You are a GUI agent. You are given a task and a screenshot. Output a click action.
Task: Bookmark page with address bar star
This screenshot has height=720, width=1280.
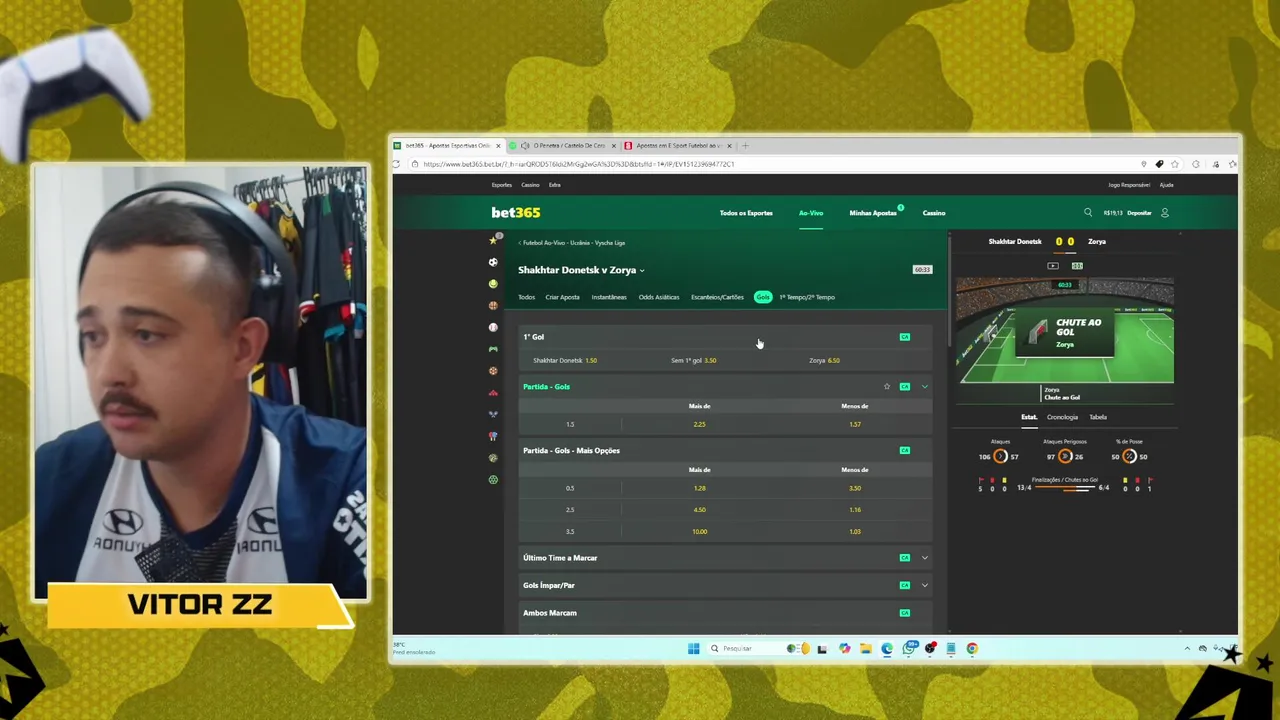coord(1175,164)
